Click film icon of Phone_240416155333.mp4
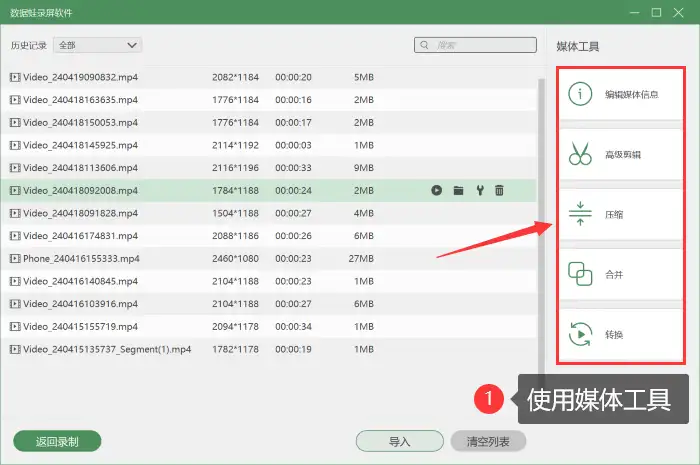The image size is (700, 465). pos(15,258)
